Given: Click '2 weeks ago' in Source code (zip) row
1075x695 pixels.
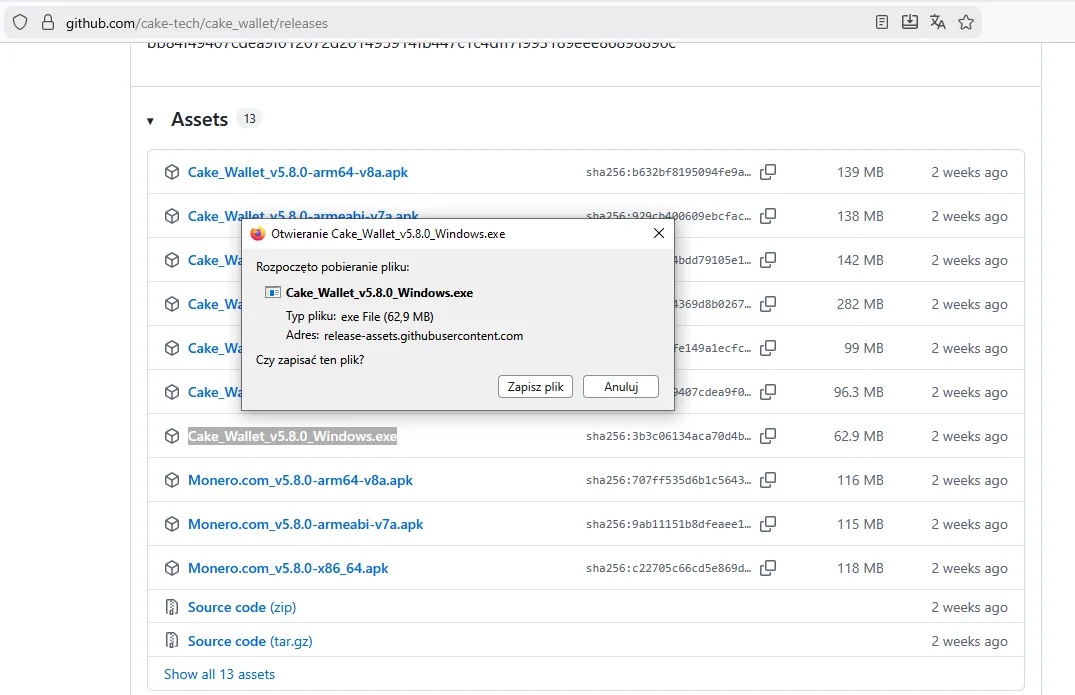Looking at the screenshot, I should [x=969, y=607].
